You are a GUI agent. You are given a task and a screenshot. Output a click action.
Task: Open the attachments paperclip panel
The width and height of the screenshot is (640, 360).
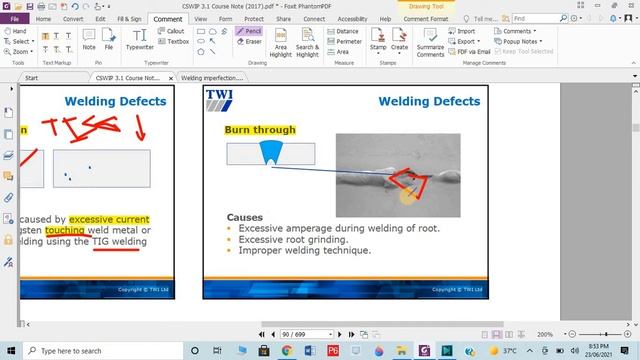8,198
